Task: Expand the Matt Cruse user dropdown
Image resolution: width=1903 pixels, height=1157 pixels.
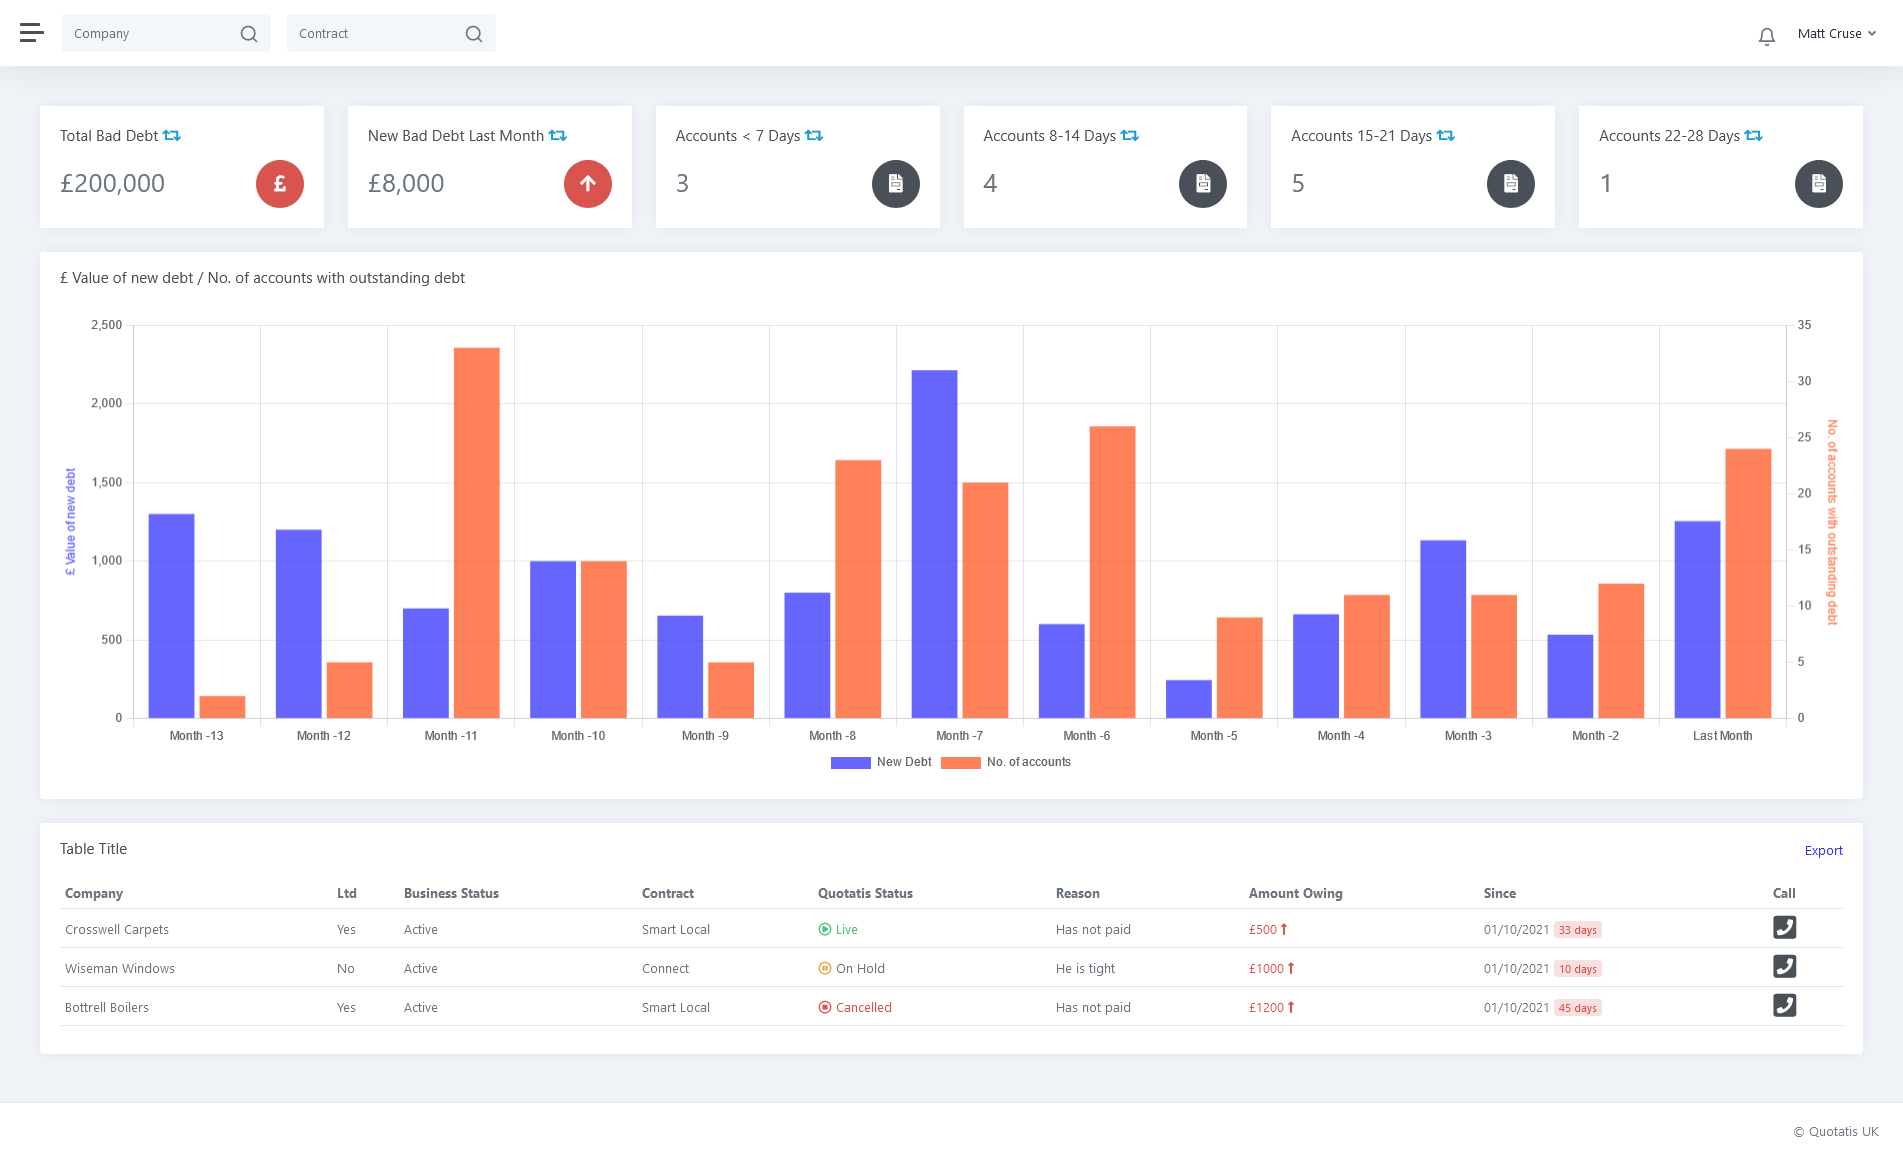Action: tap(1836, 34)
